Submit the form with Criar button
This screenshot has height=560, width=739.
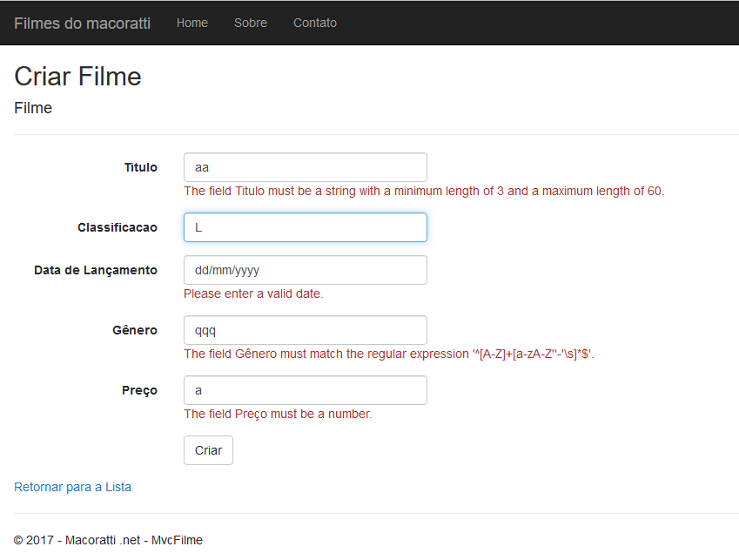[208, 450]
